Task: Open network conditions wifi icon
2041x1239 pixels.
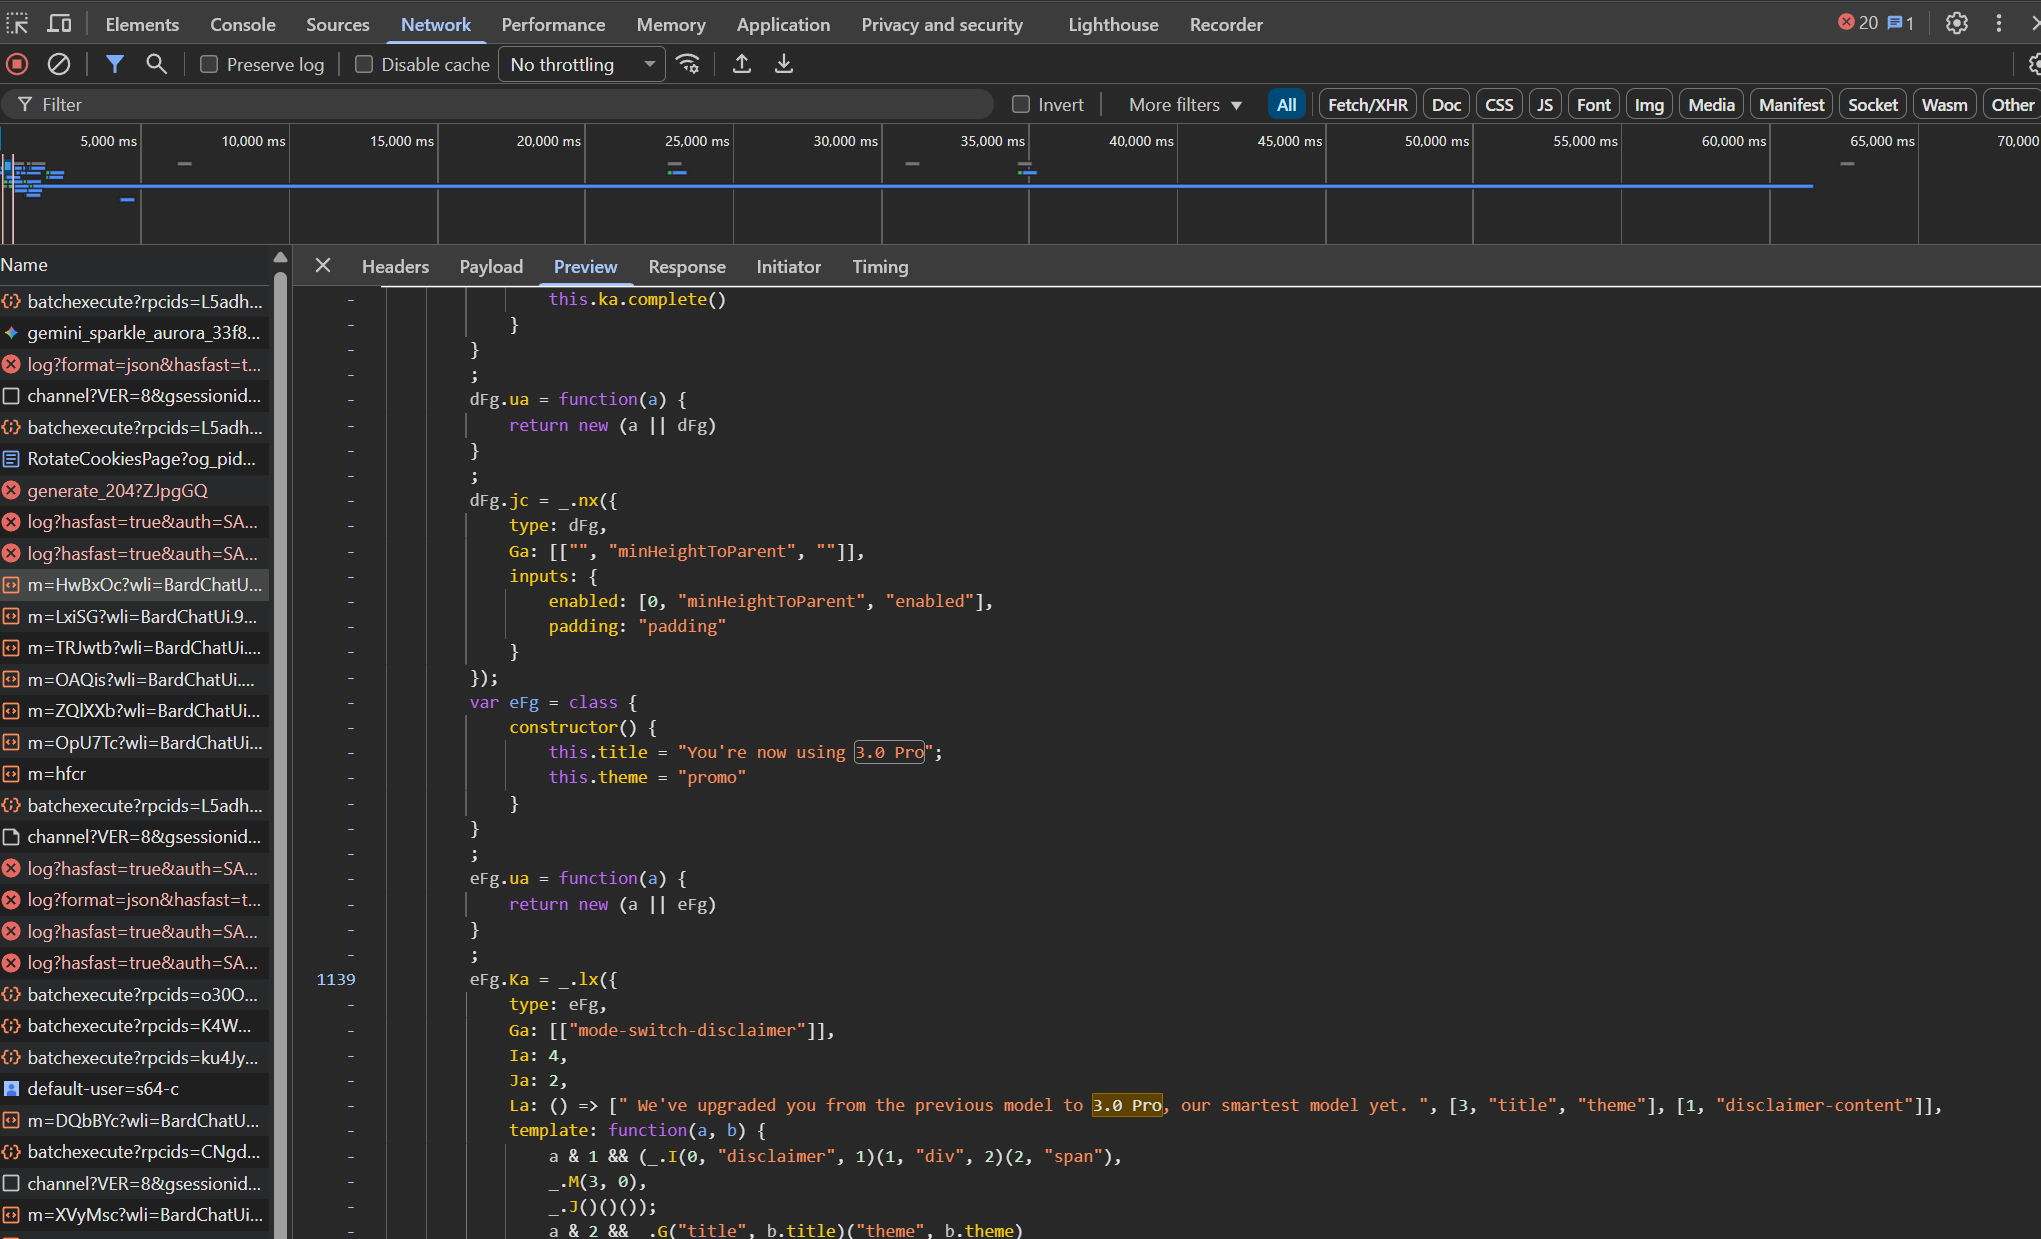Action: 688,64
